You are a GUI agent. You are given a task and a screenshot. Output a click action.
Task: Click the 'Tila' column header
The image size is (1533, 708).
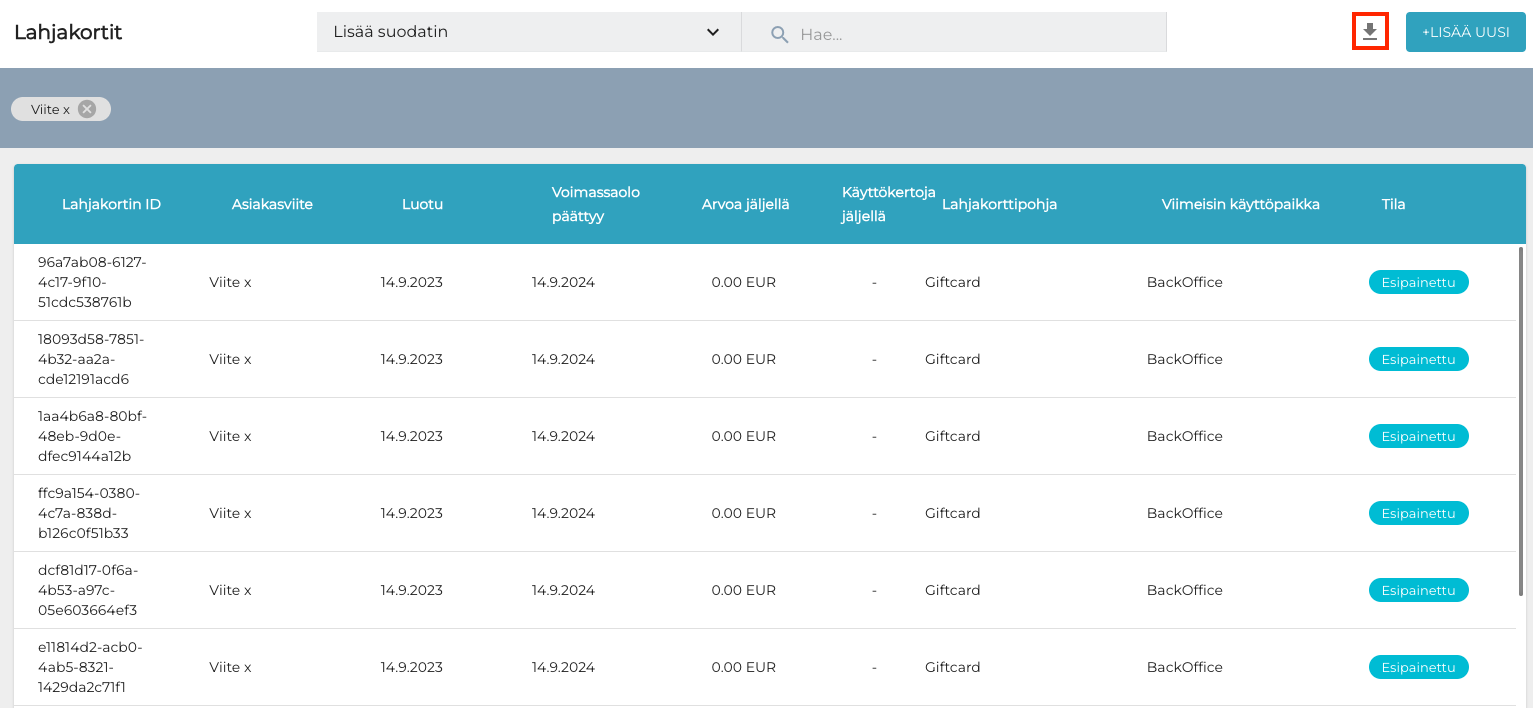(1393, 204)
